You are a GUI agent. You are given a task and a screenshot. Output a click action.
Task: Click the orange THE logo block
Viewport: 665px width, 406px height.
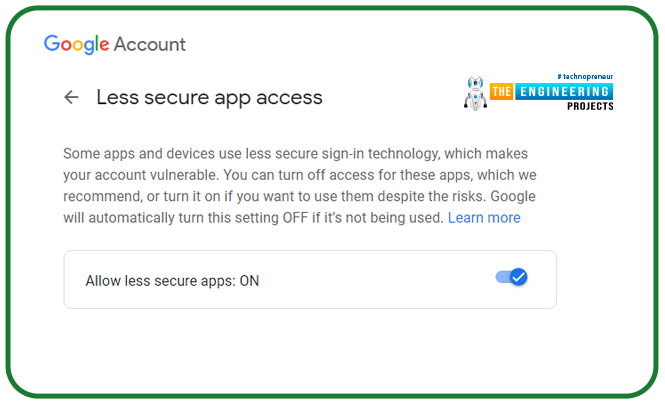click(502, 91)
